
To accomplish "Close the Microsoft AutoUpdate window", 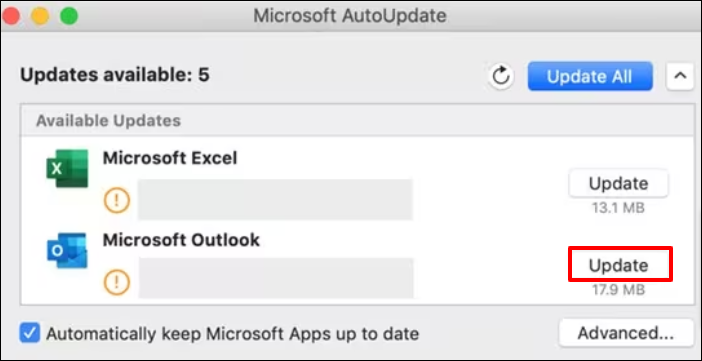I will point(10,16).
